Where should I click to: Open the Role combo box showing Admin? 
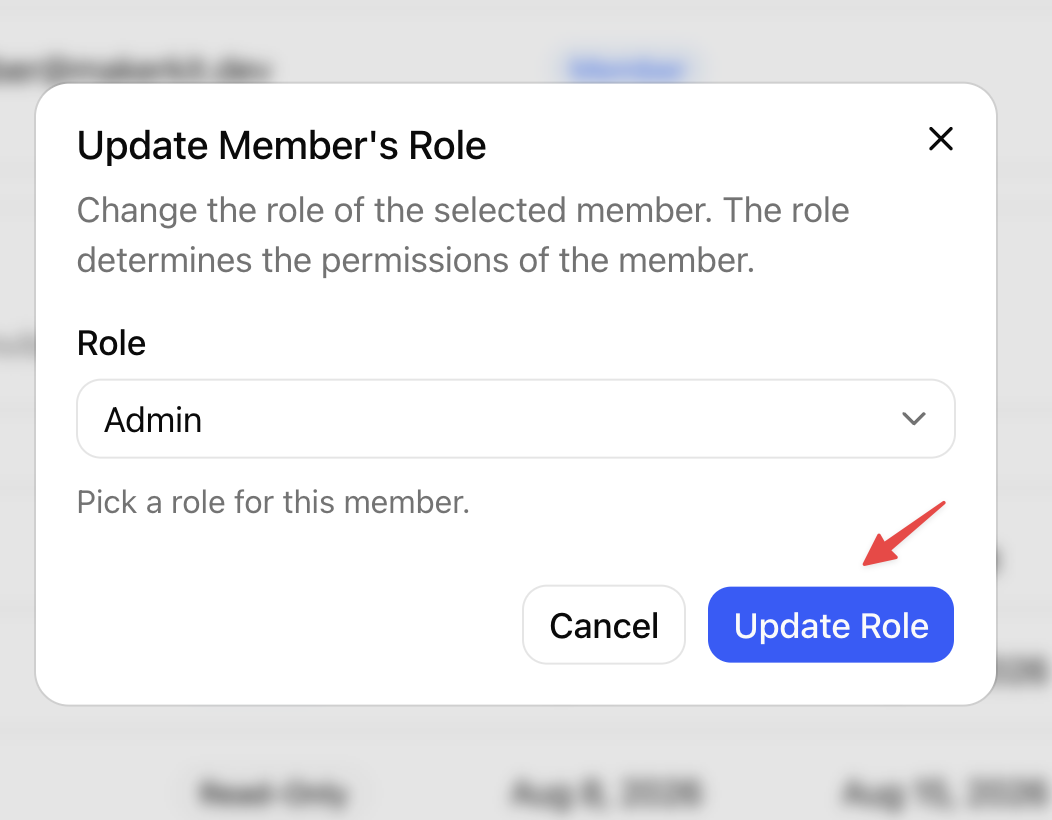pyautogui.click(x=516, y=419)
